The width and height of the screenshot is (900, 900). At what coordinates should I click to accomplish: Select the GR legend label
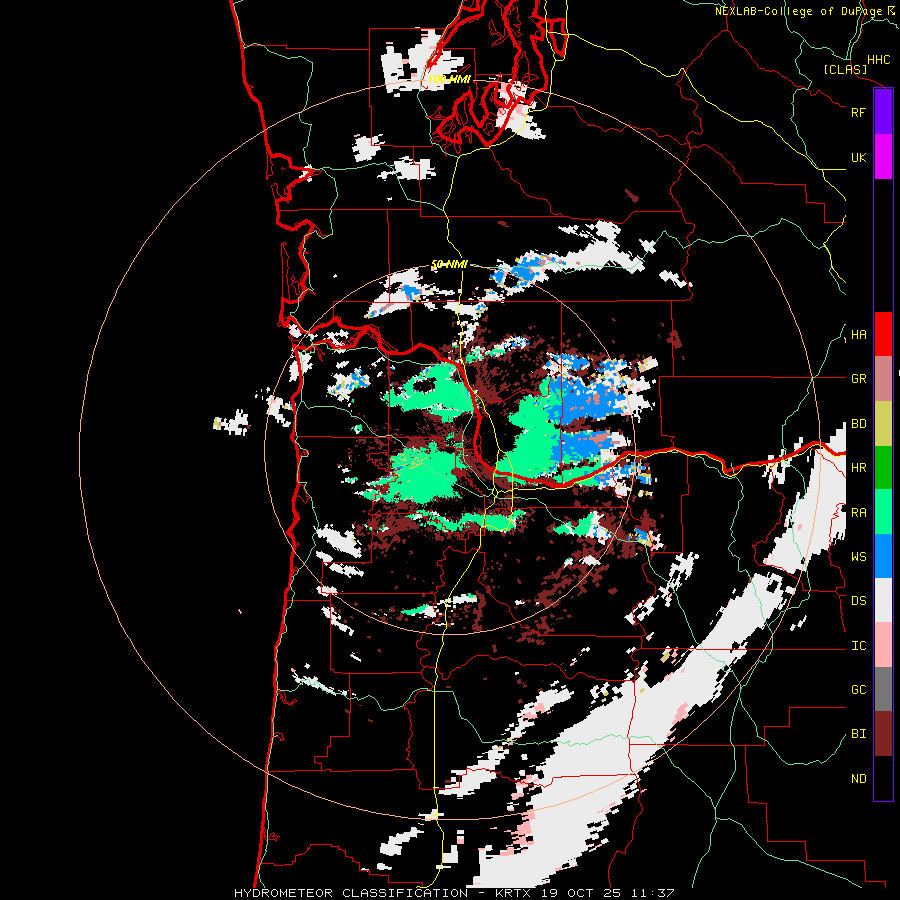click(859, 379)
